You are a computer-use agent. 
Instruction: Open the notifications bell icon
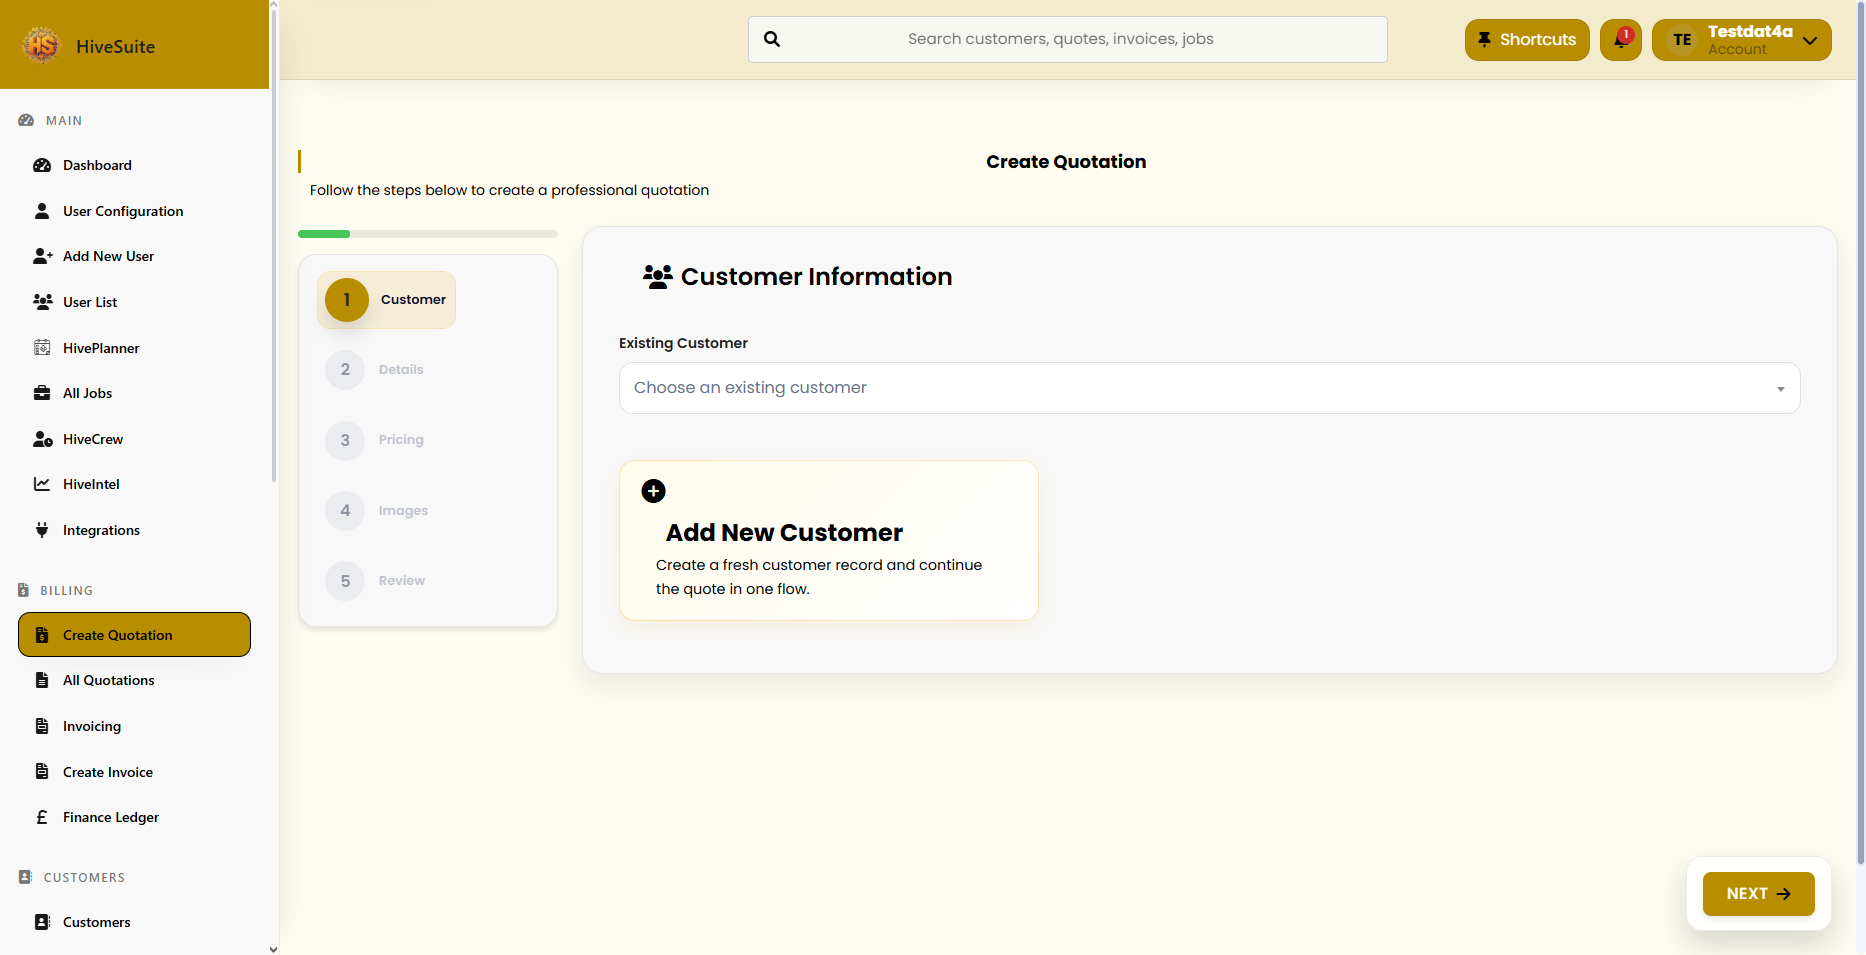click(x=1620, y=41)
